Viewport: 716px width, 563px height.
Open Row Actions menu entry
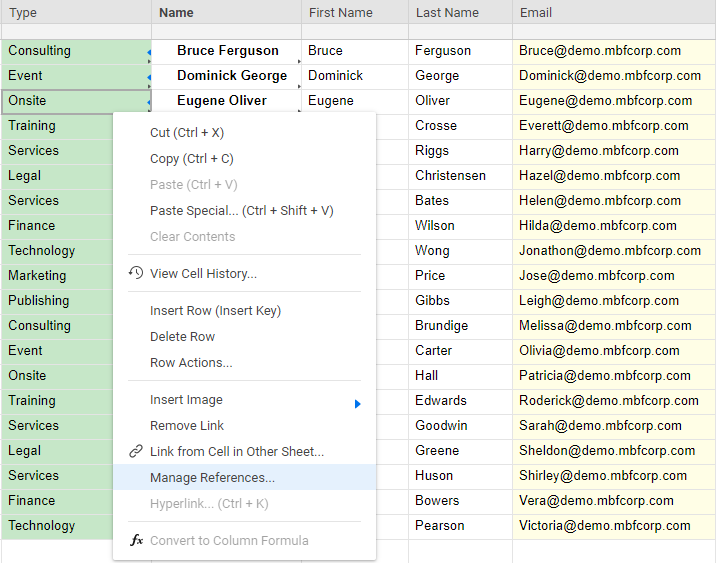click(191, 363)
